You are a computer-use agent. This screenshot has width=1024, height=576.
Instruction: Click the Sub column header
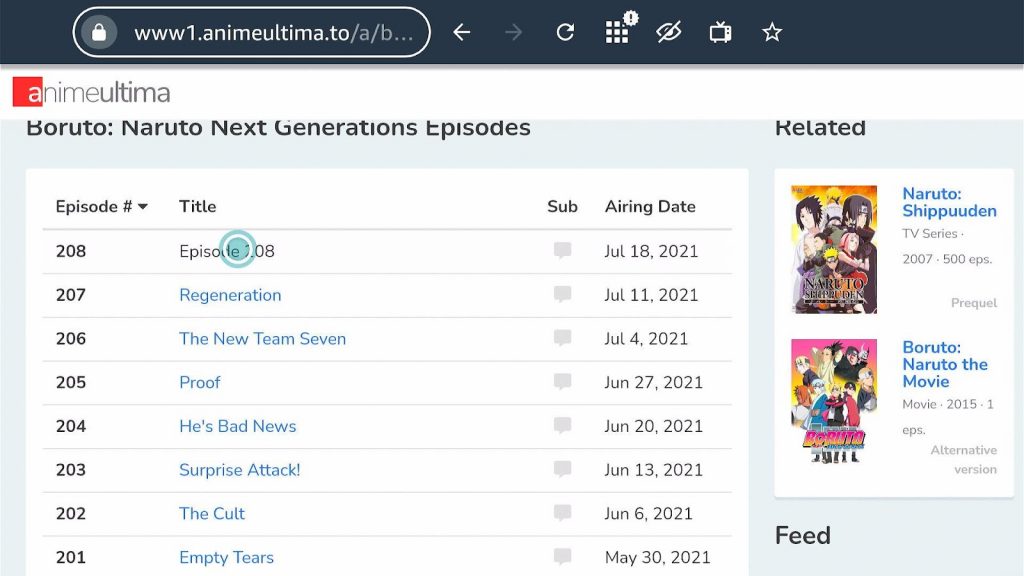(x=562, y=206)
